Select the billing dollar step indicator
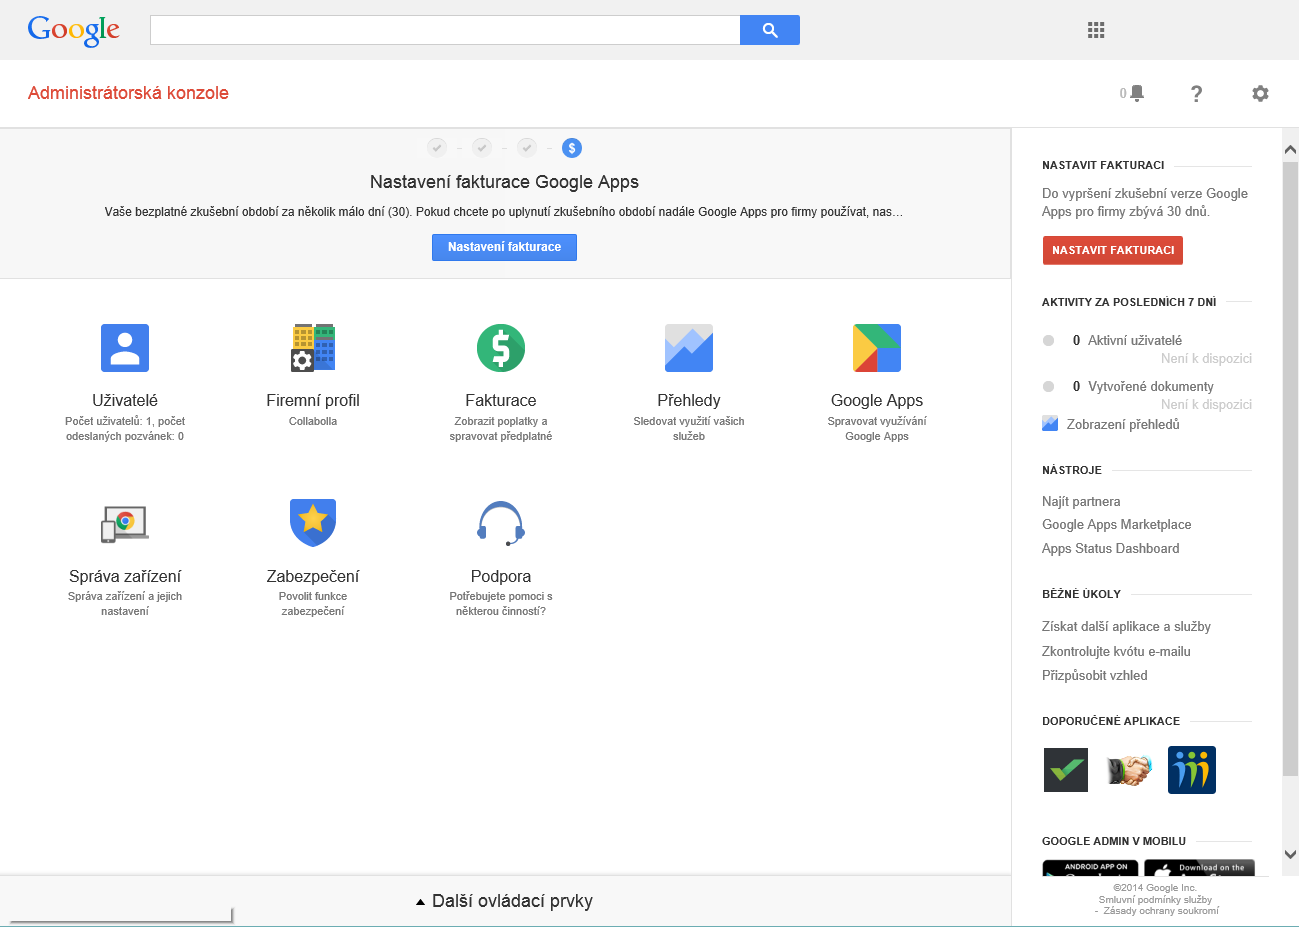 point(572,148)
